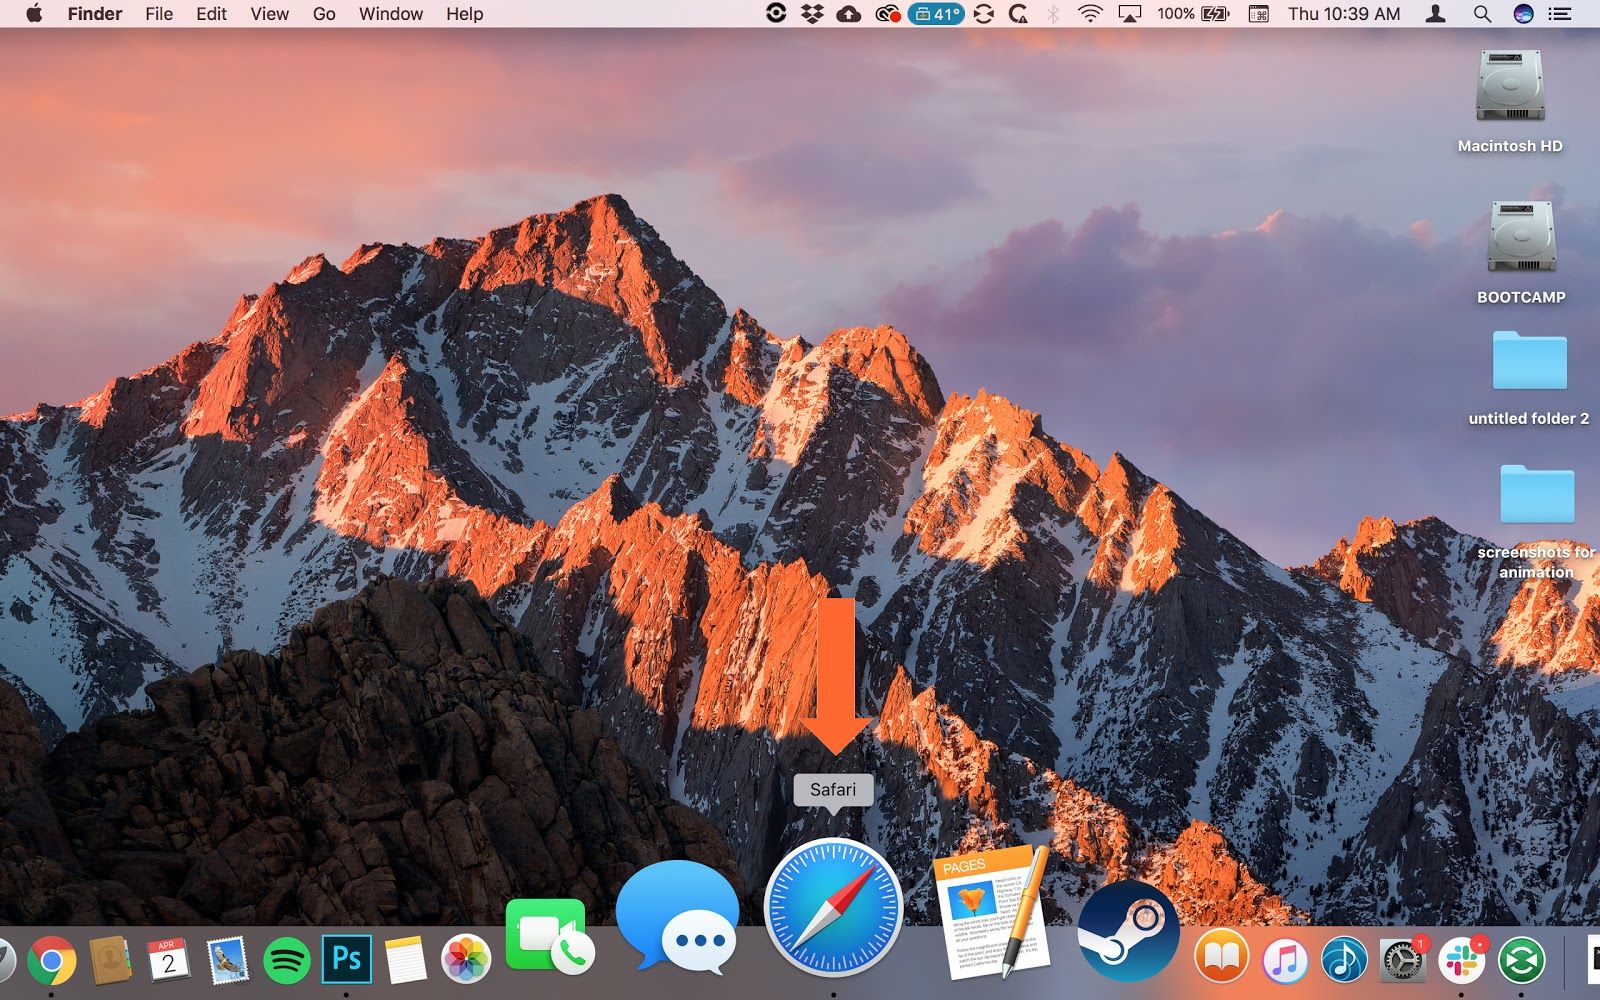Image resolution: width=1600 pixels, height=1000 pixels.
Task: Launch Spotify from the Dock
Action: [287, 962]
